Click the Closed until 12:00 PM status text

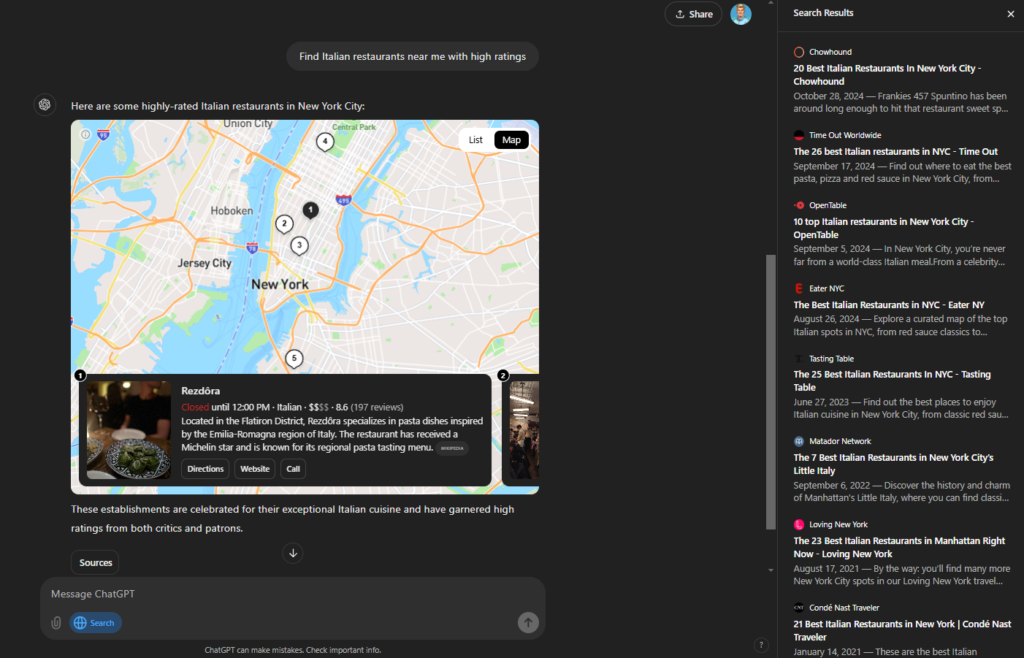(x=225, y=407)
